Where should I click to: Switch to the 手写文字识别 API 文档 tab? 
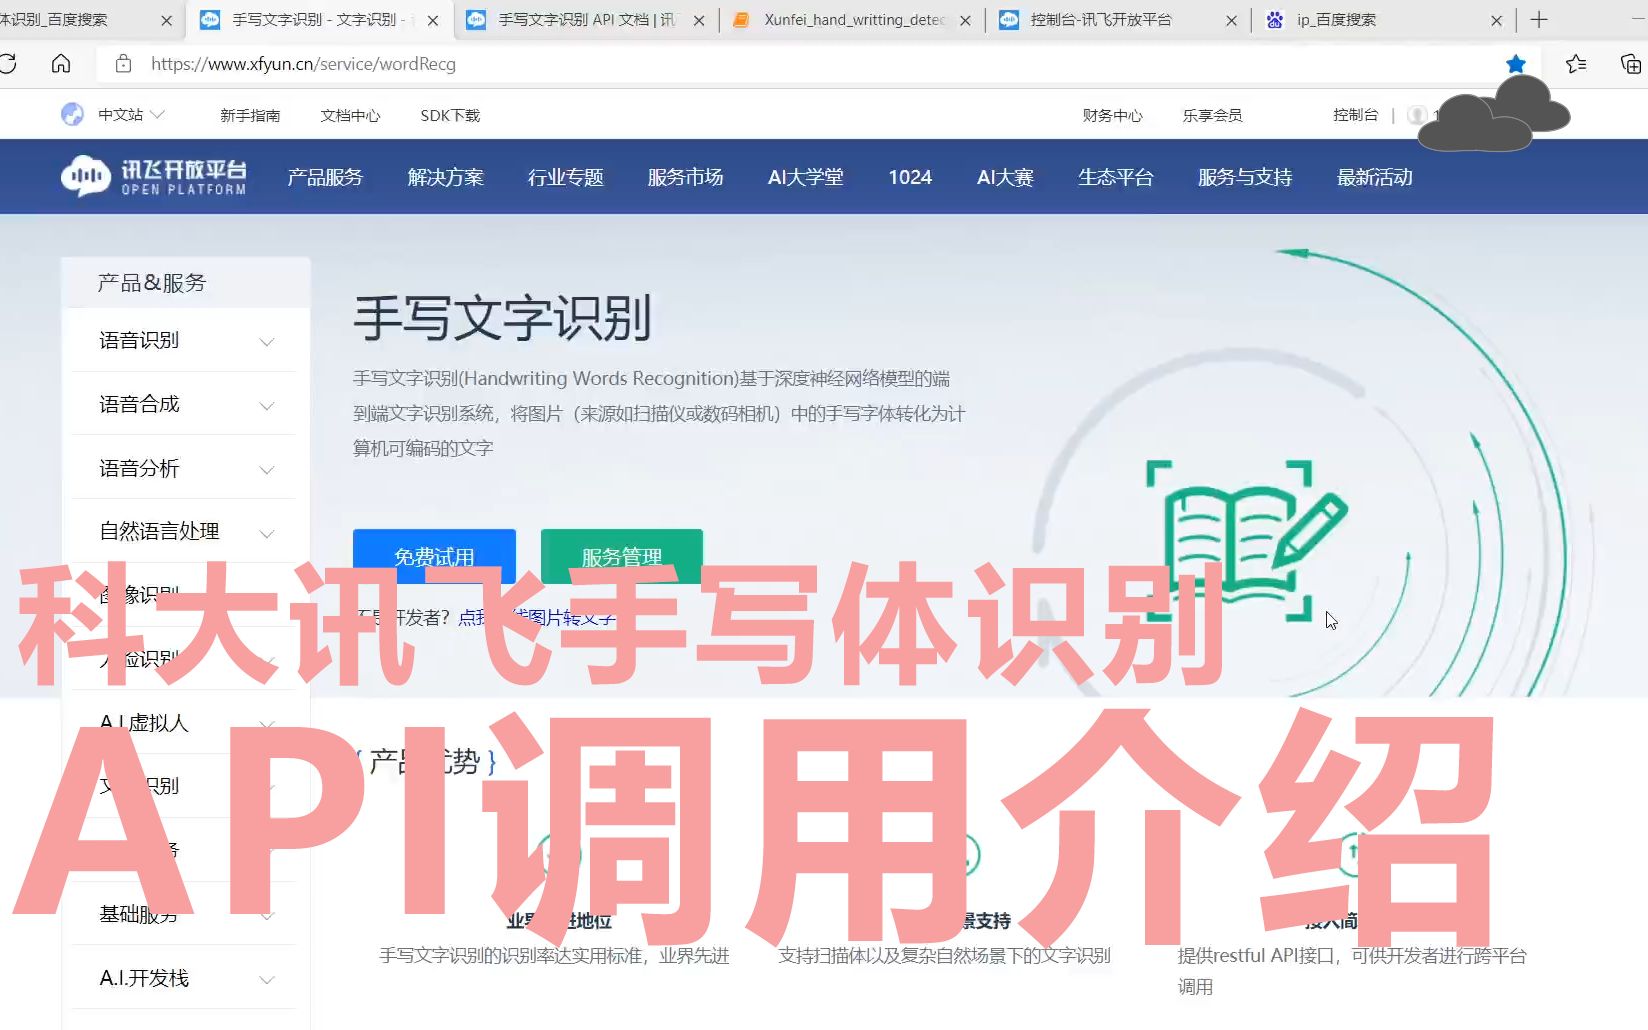pyautogui.click(x=586, y=20)
